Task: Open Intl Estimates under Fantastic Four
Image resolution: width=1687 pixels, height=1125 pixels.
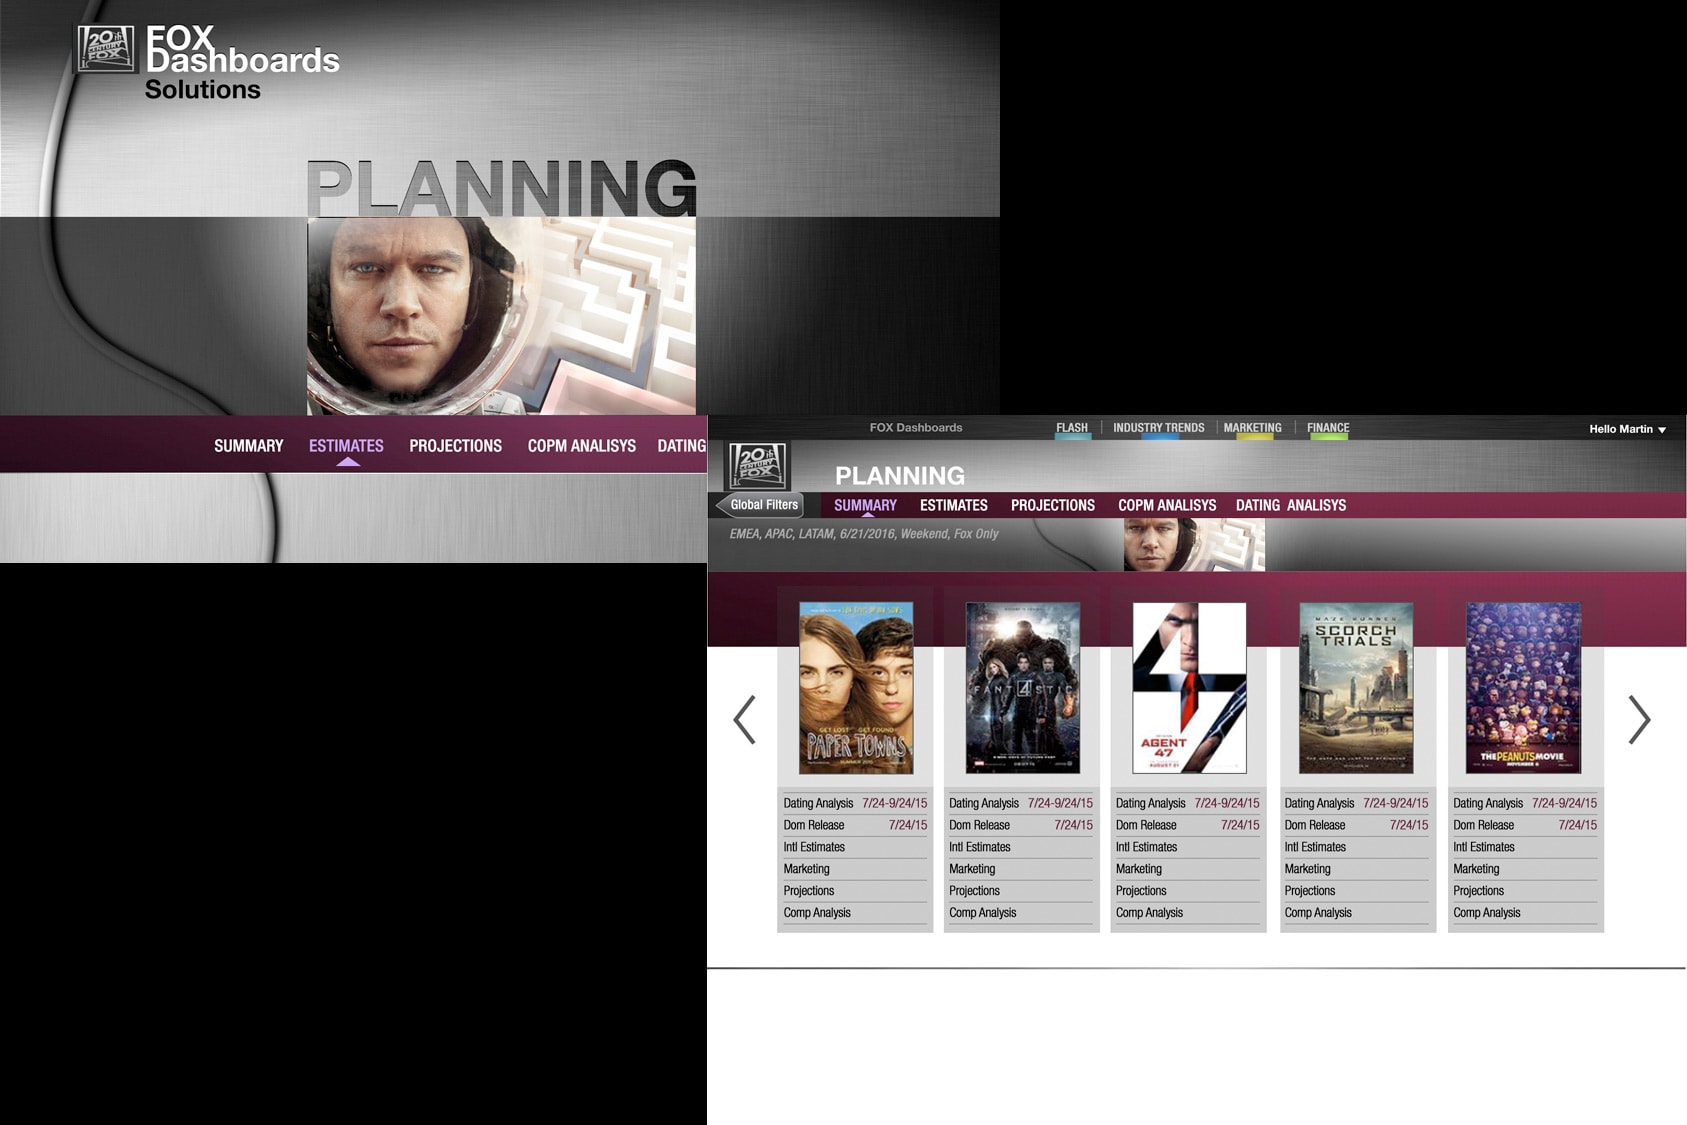Action: click(1021, 847)
